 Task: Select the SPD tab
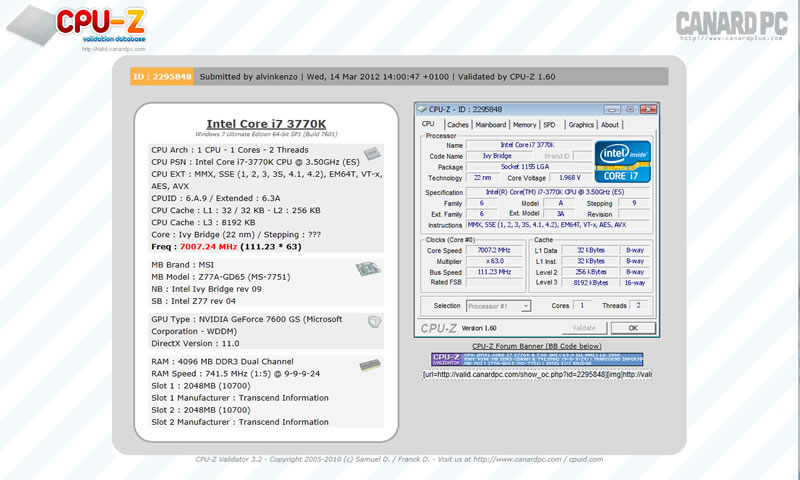549,124
